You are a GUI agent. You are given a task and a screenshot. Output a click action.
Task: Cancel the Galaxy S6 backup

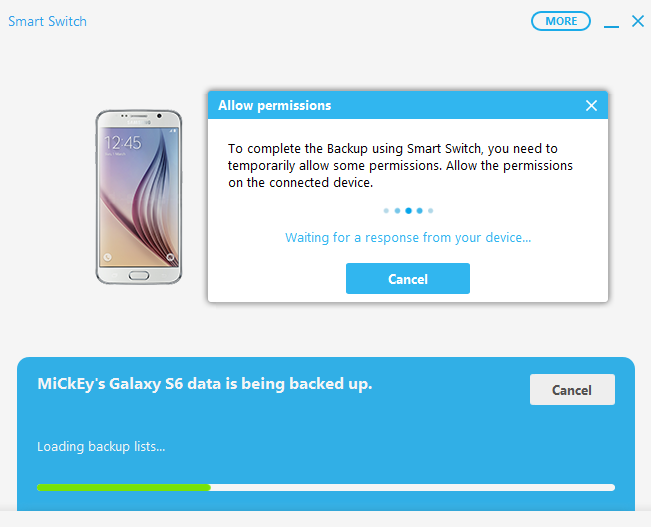(x=572, y=390)
